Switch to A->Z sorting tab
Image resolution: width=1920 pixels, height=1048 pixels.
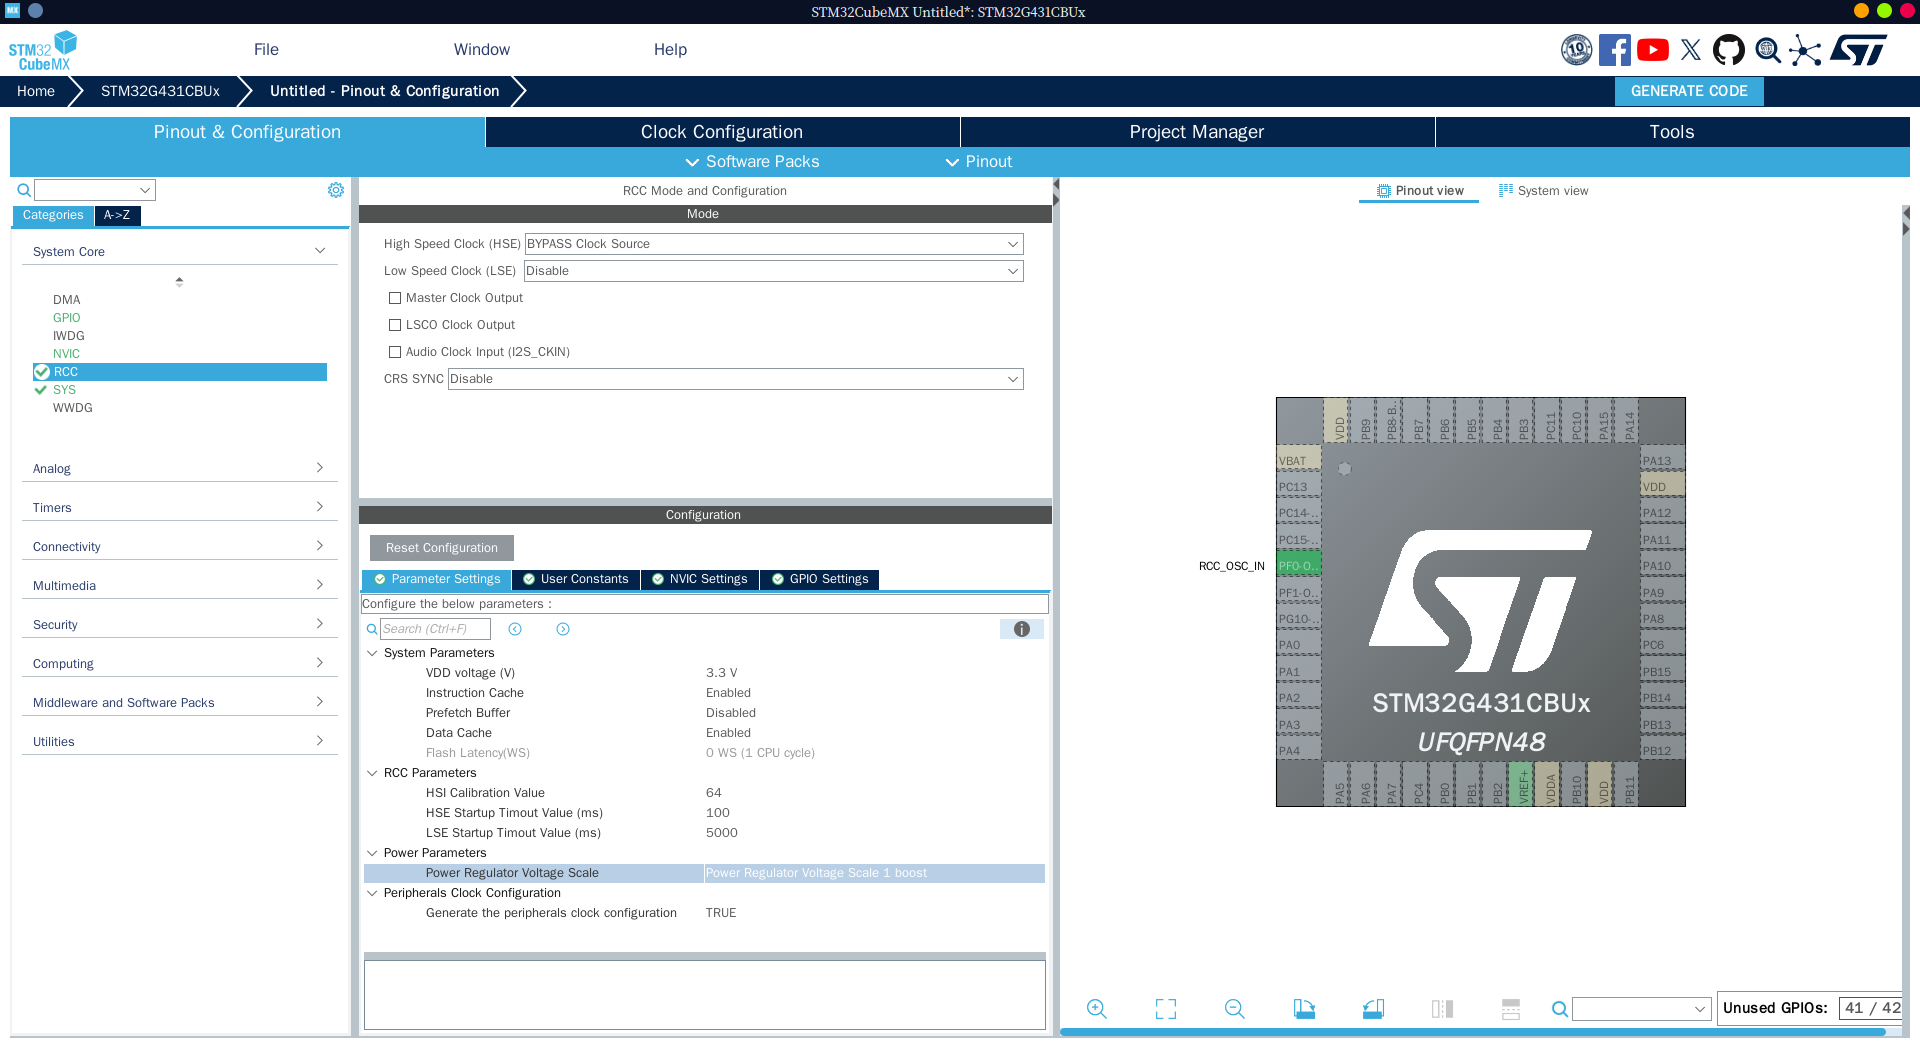click(117, 215)
